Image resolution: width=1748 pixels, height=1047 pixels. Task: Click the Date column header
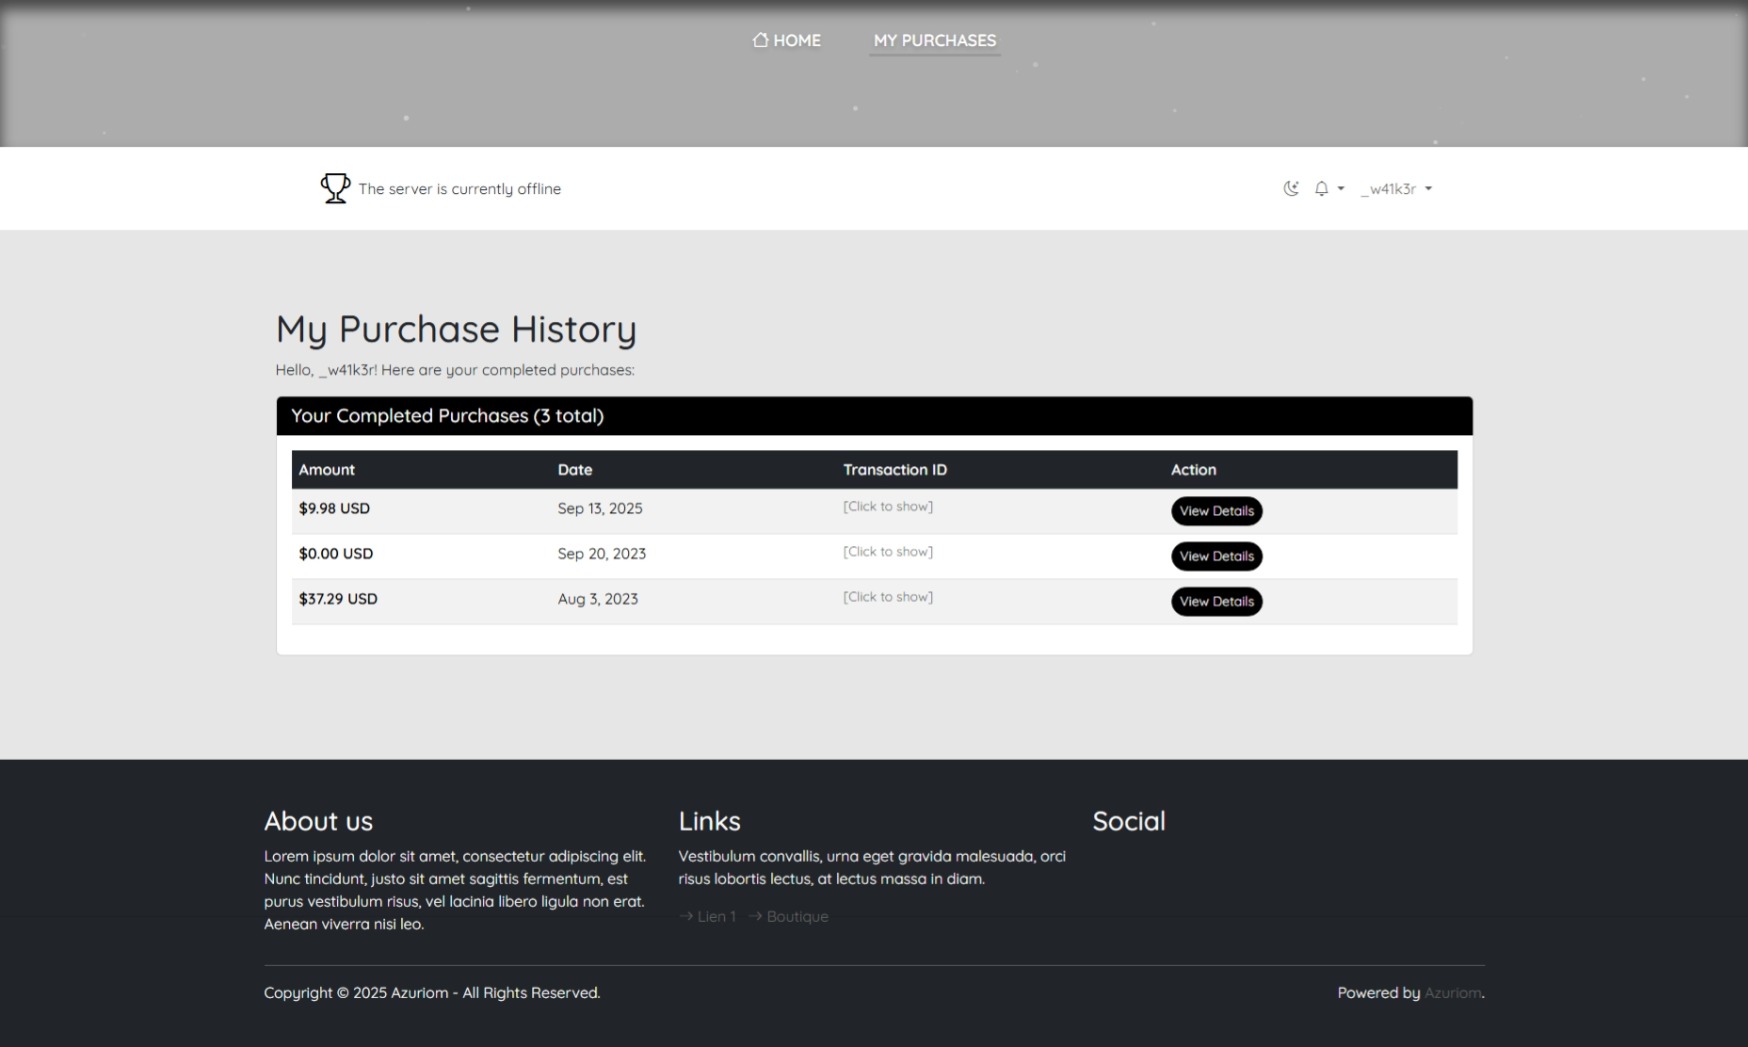pos(575,470)
